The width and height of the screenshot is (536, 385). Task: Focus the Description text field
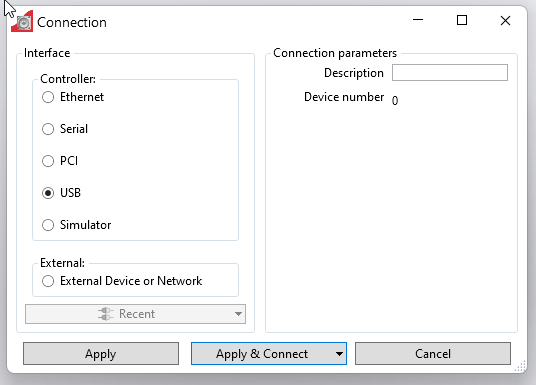pos(450,72)
